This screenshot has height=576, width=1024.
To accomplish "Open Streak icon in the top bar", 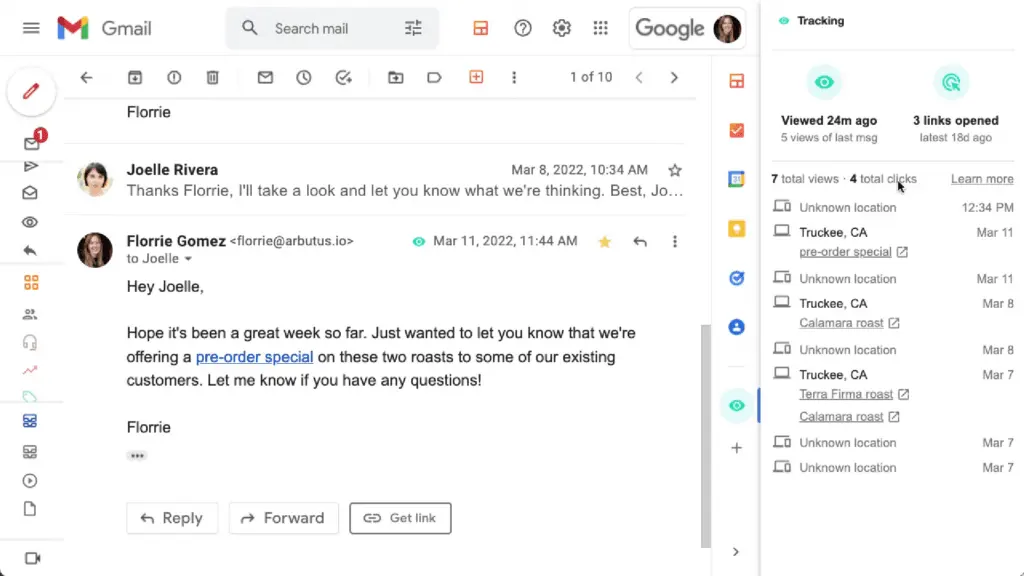I will 481,28.
